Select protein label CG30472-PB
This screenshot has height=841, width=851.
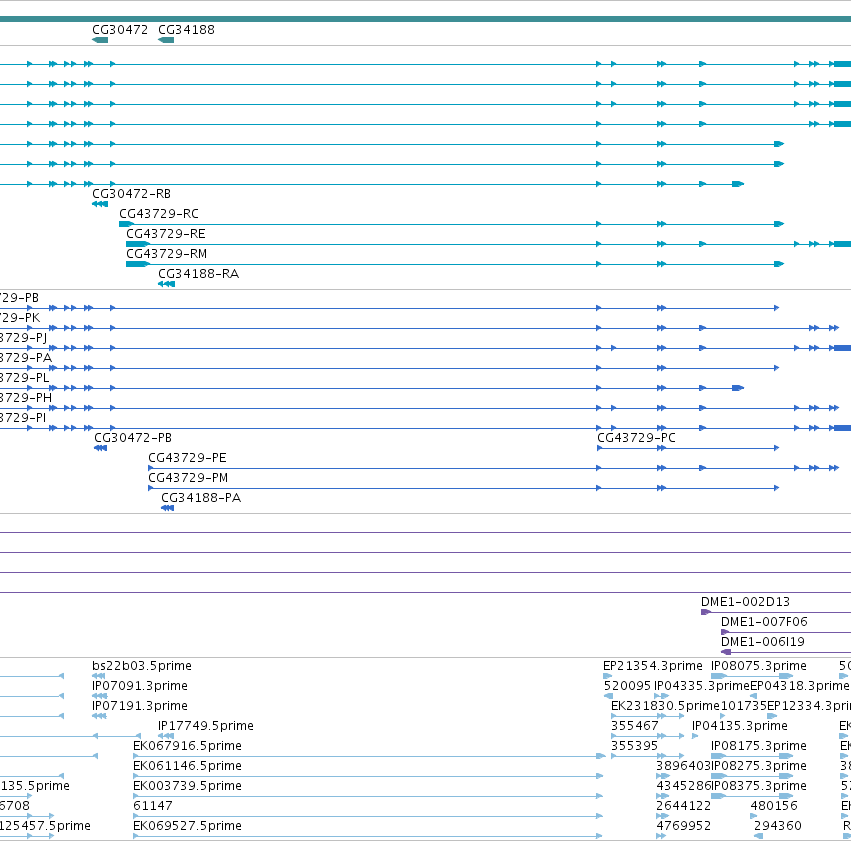click(133, 438)
